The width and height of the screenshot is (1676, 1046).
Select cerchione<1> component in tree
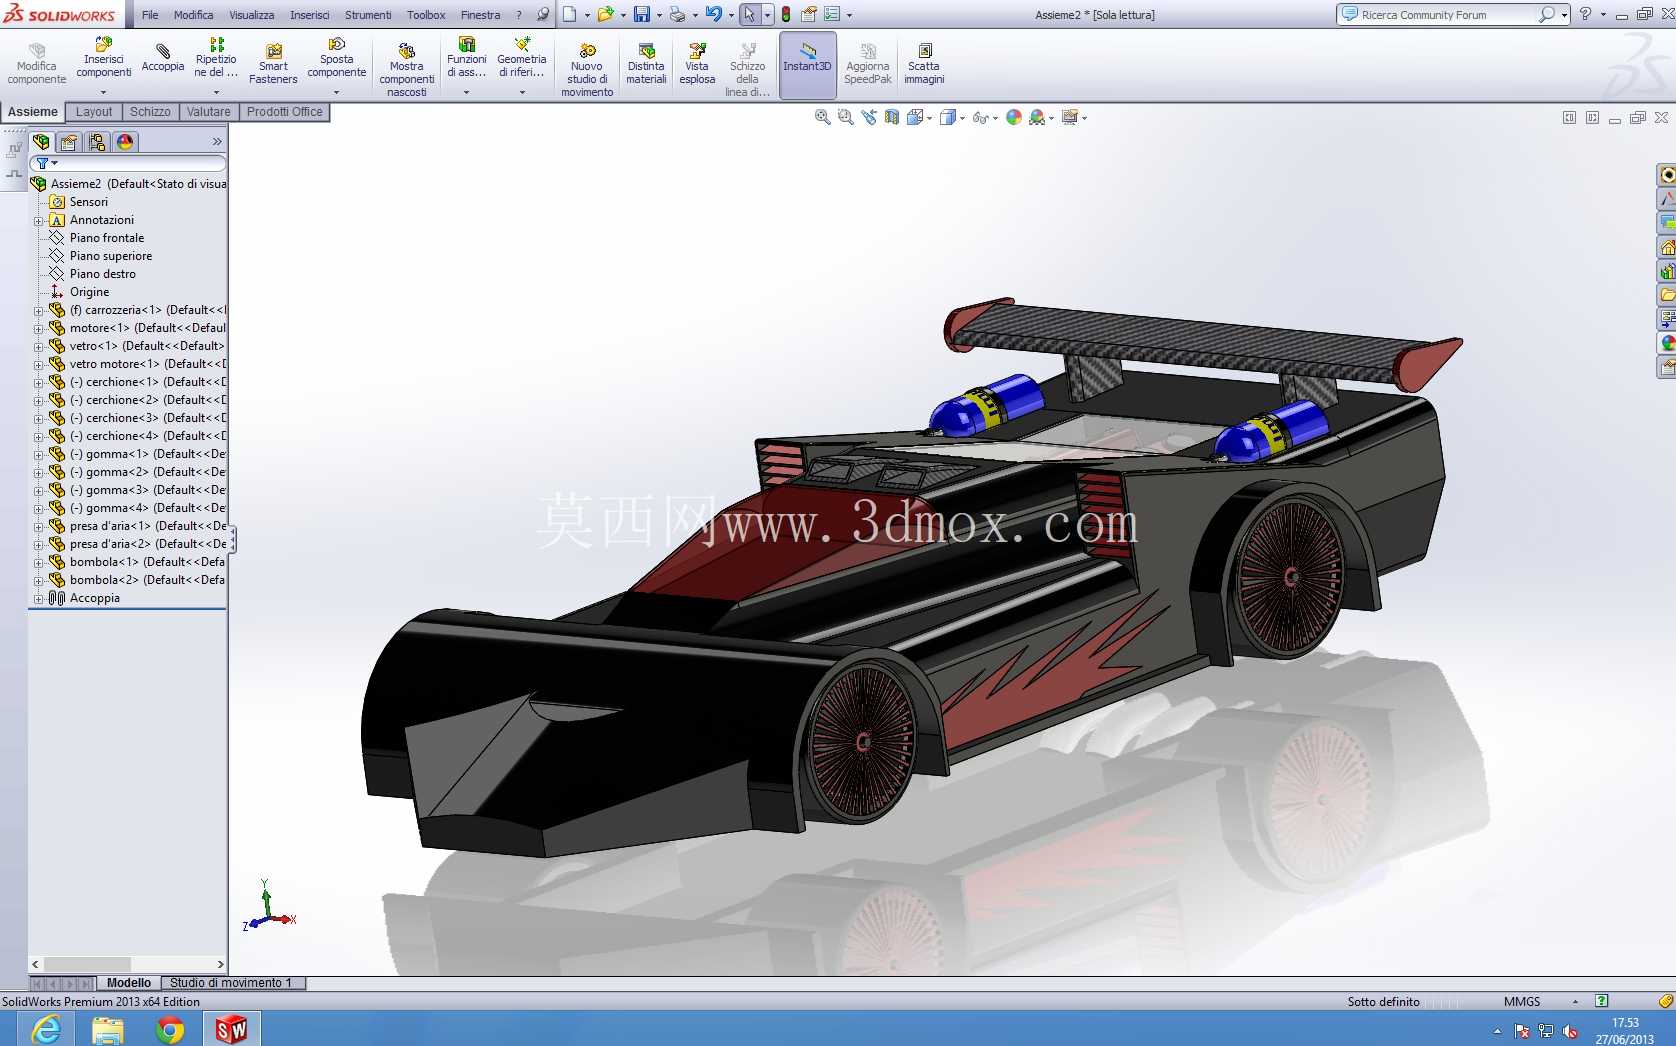pos(138,382)
